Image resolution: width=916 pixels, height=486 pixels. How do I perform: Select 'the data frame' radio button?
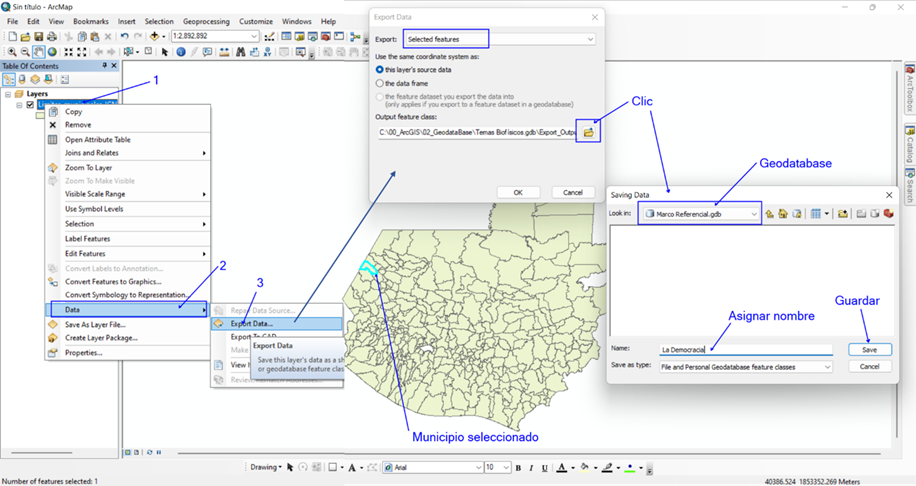380,84
